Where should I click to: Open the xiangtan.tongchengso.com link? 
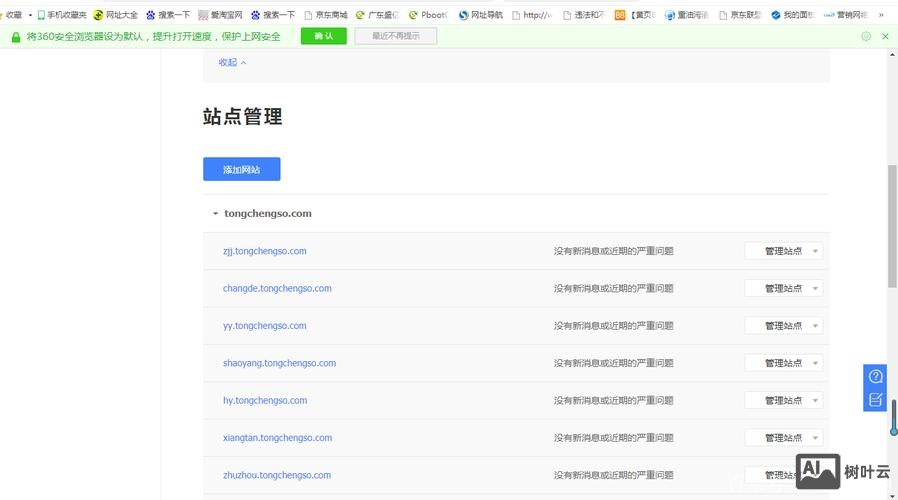277,438
